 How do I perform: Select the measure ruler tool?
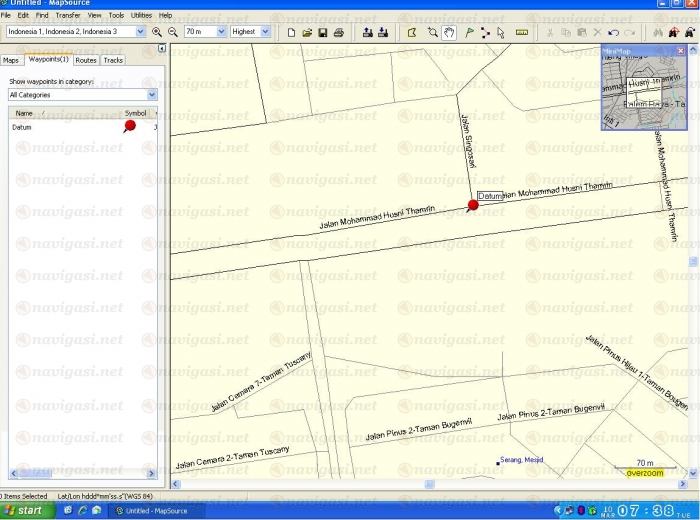pos(521,32)
